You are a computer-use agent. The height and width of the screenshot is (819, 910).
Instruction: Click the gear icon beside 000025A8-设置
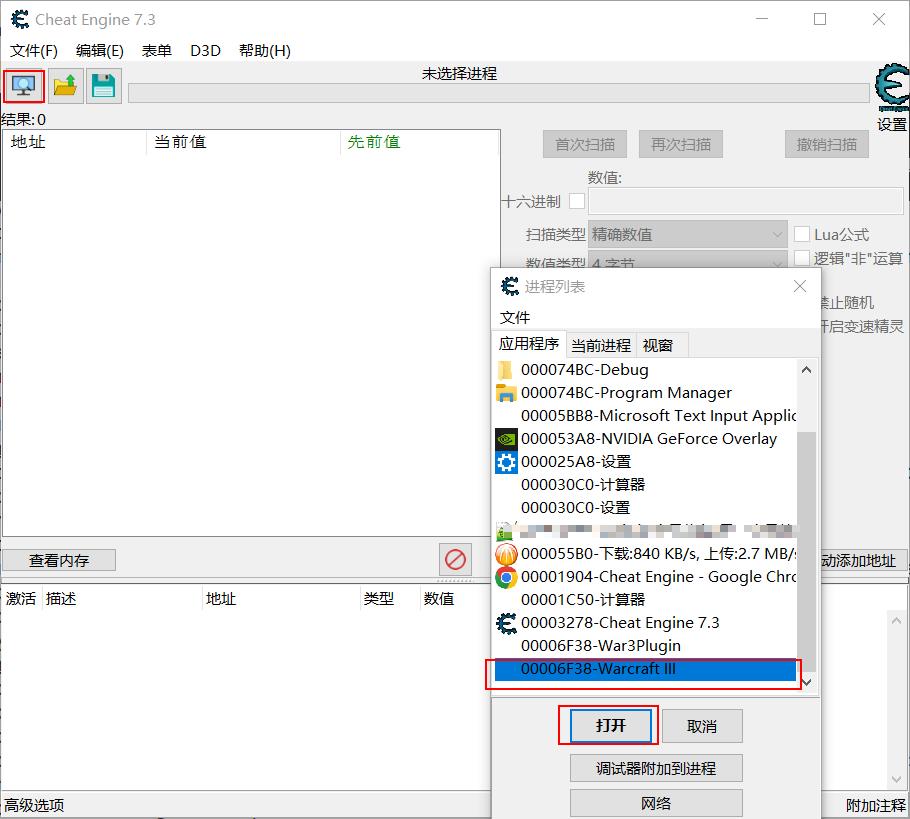point(506,462)
